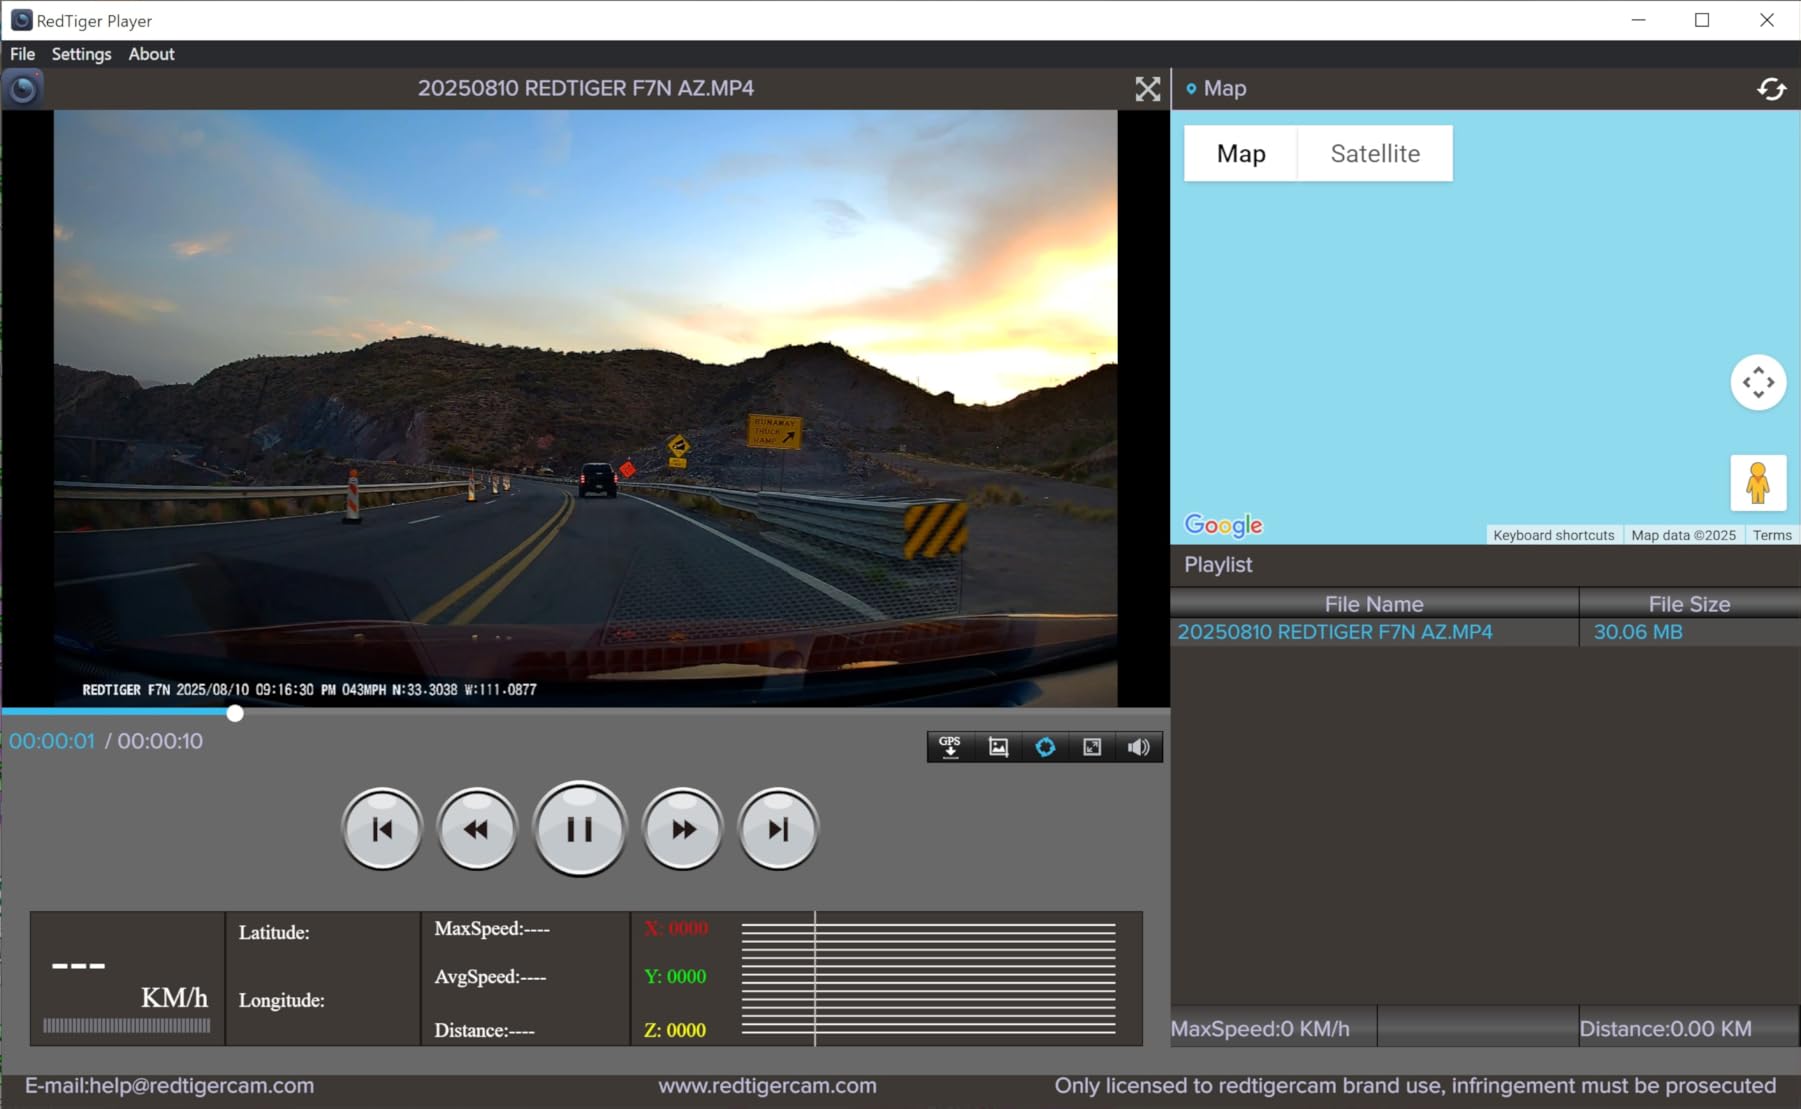Switch map to Satellite view
Image resolution: width=1801 pixels, height=1109 pixels.
(x=1375, y=153)
